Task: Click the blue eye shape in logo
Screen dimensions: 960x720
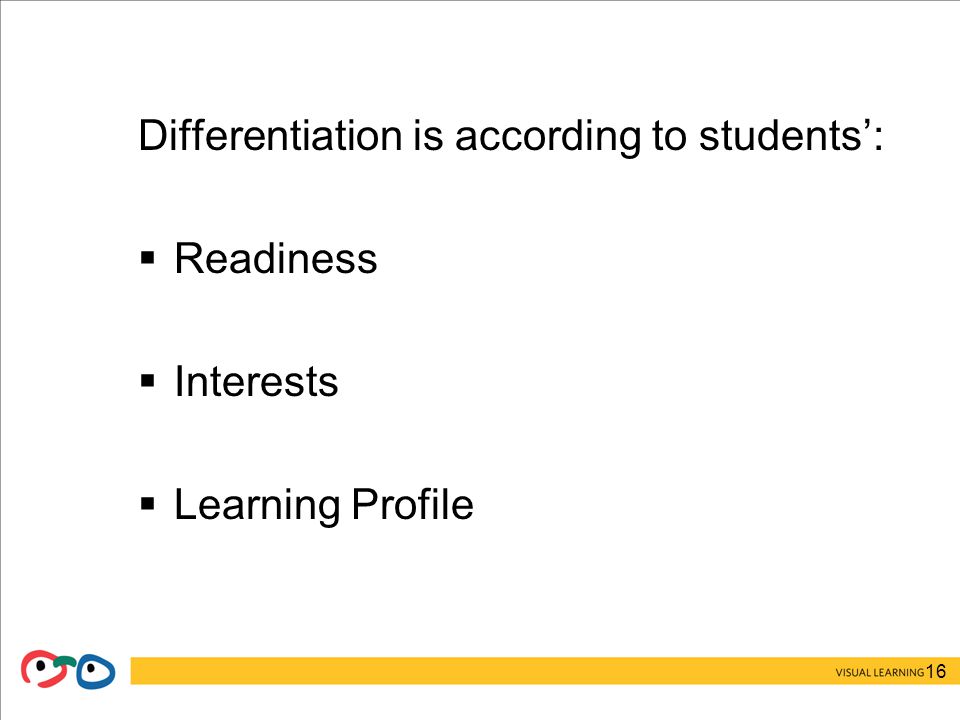Action: [96, 672]
